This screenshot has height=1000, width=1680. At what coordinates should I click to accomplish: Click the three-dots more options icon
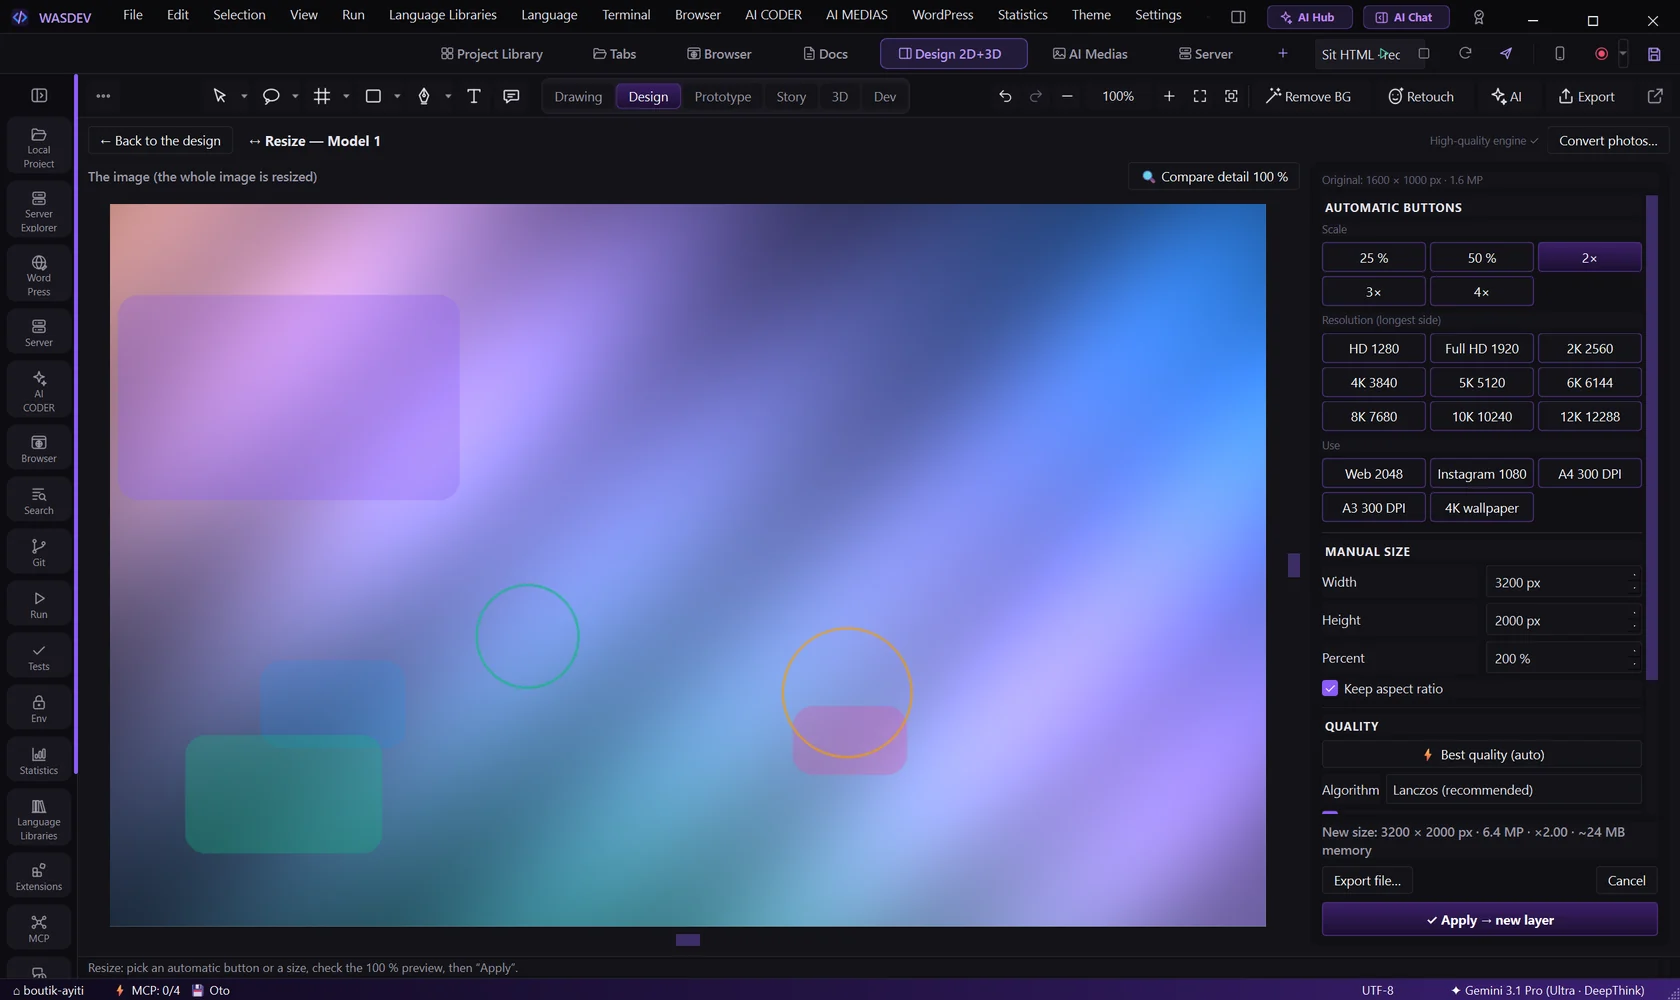pos(103,96)
